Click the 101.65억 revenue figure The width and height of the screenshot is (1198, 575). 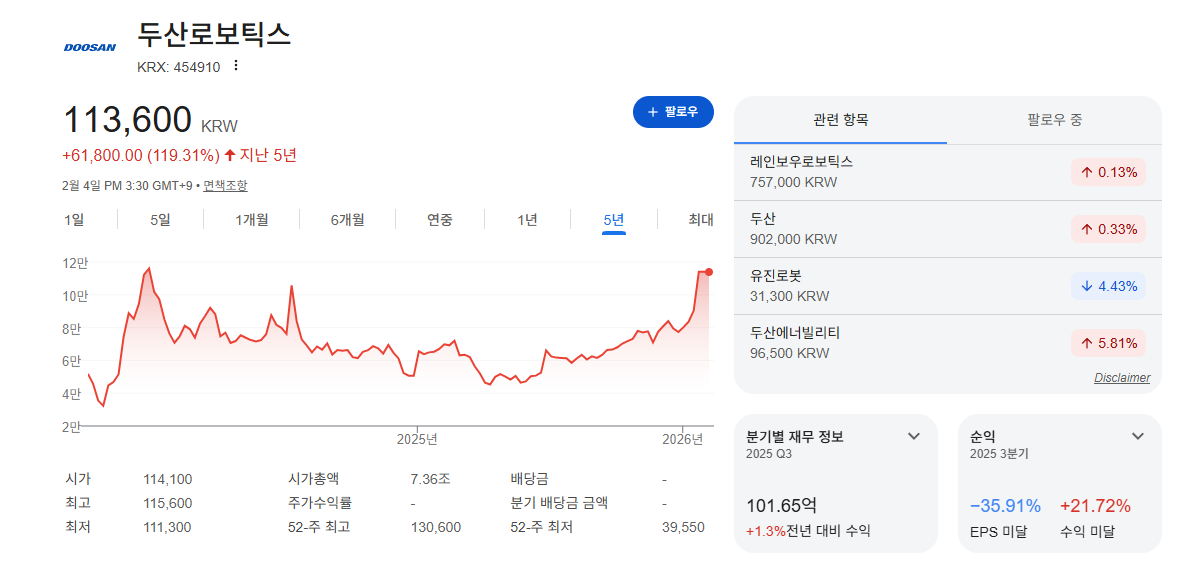tap(780, 506)
